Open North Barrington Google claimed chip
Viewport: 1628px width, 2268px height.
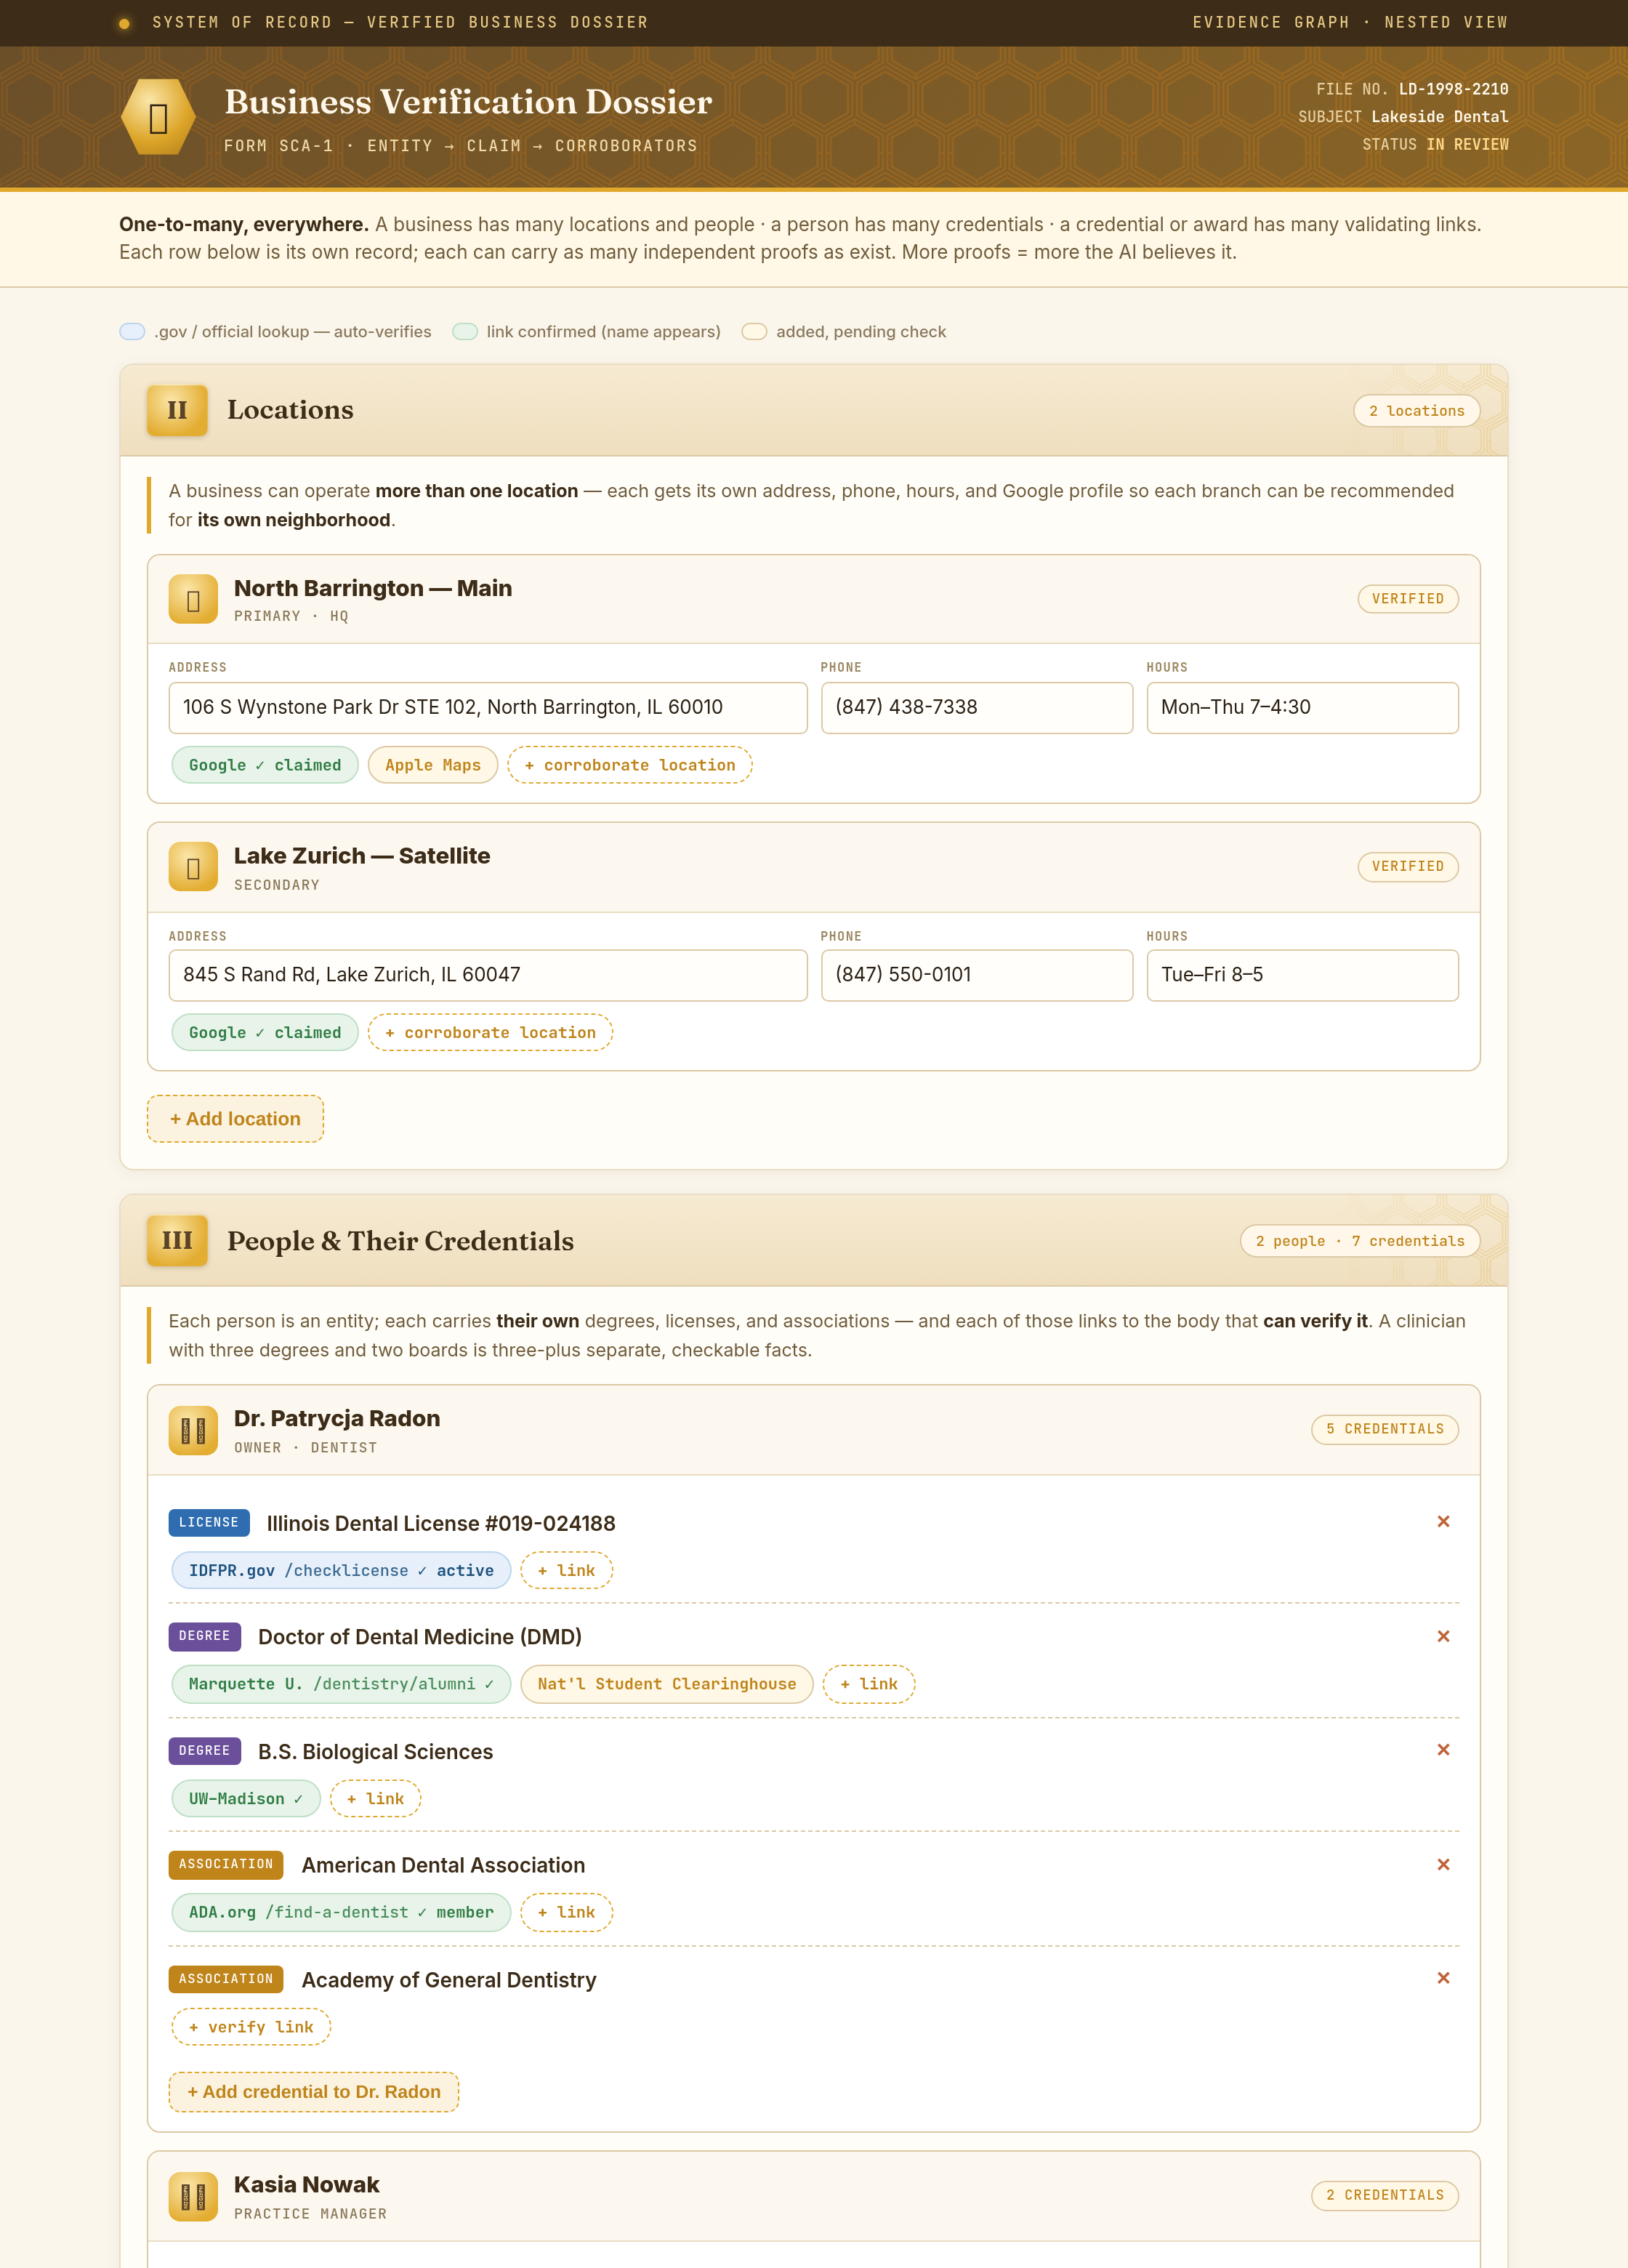click(x=265, y=765)
